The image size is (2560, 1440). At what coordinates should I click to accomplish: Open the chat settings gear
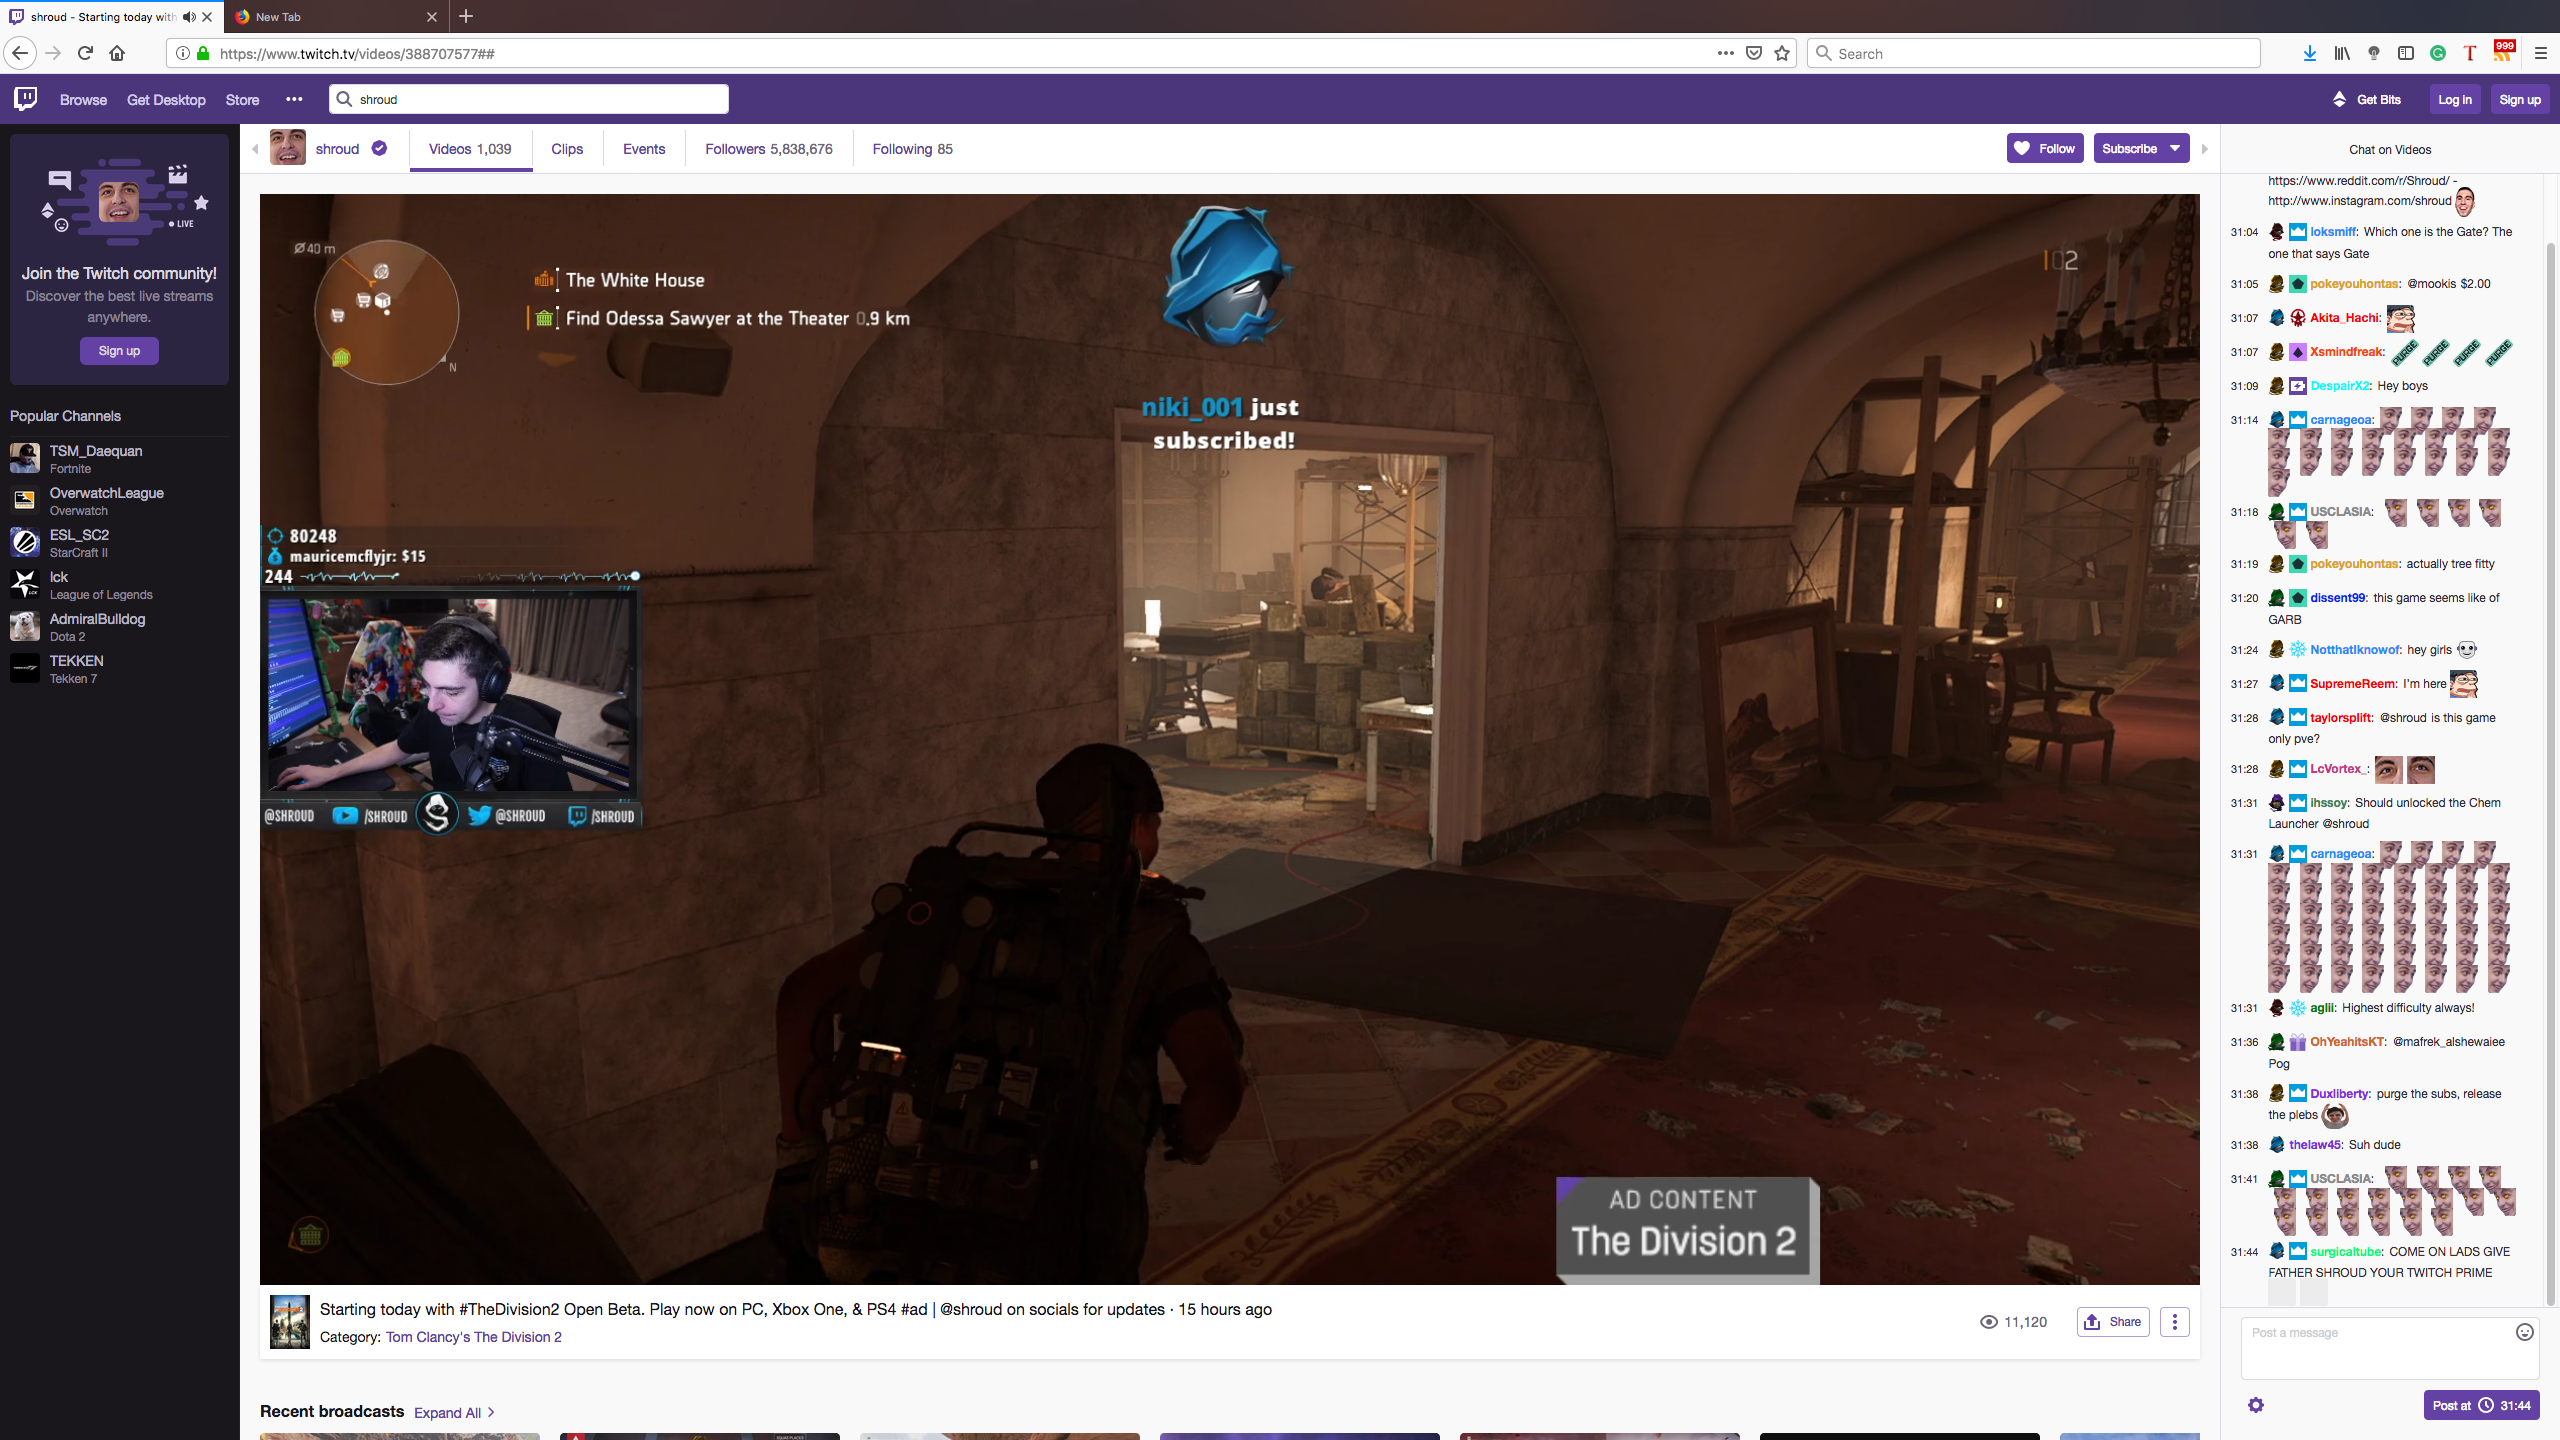click(x=2255, y=1405)
